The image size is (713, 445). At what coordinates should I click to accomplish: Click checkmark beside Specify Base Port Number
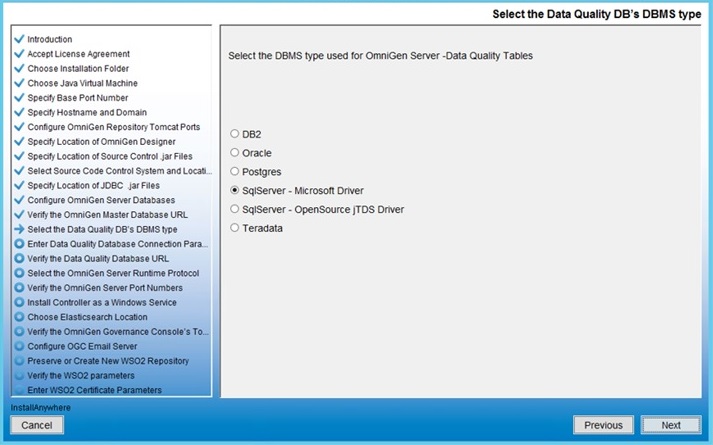19,97
